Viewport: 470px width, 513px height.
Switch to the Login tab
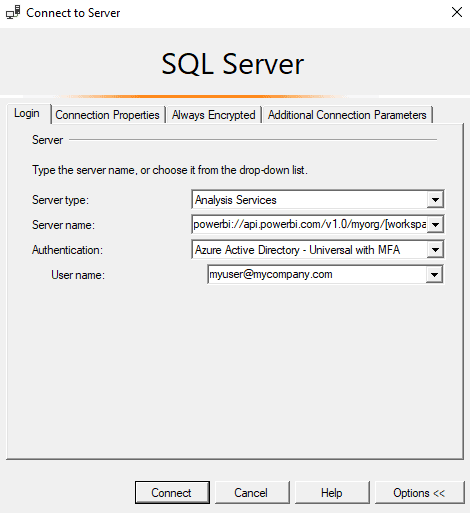27,114
